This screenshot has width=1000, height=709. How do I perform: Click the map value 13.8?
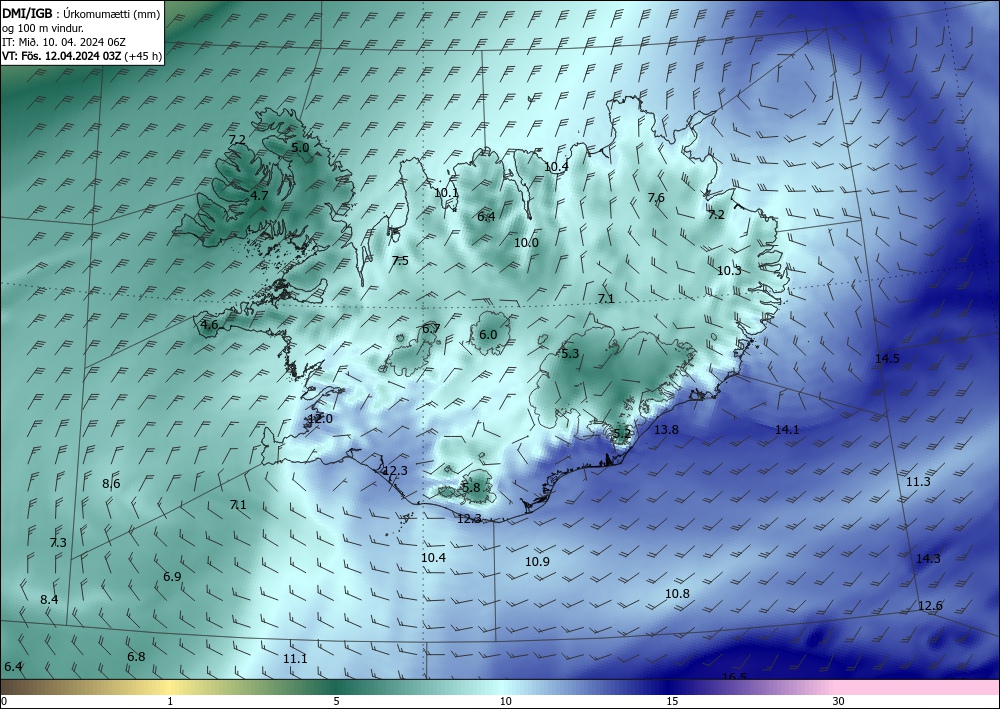pyautogui.click(x=666, y=430)
